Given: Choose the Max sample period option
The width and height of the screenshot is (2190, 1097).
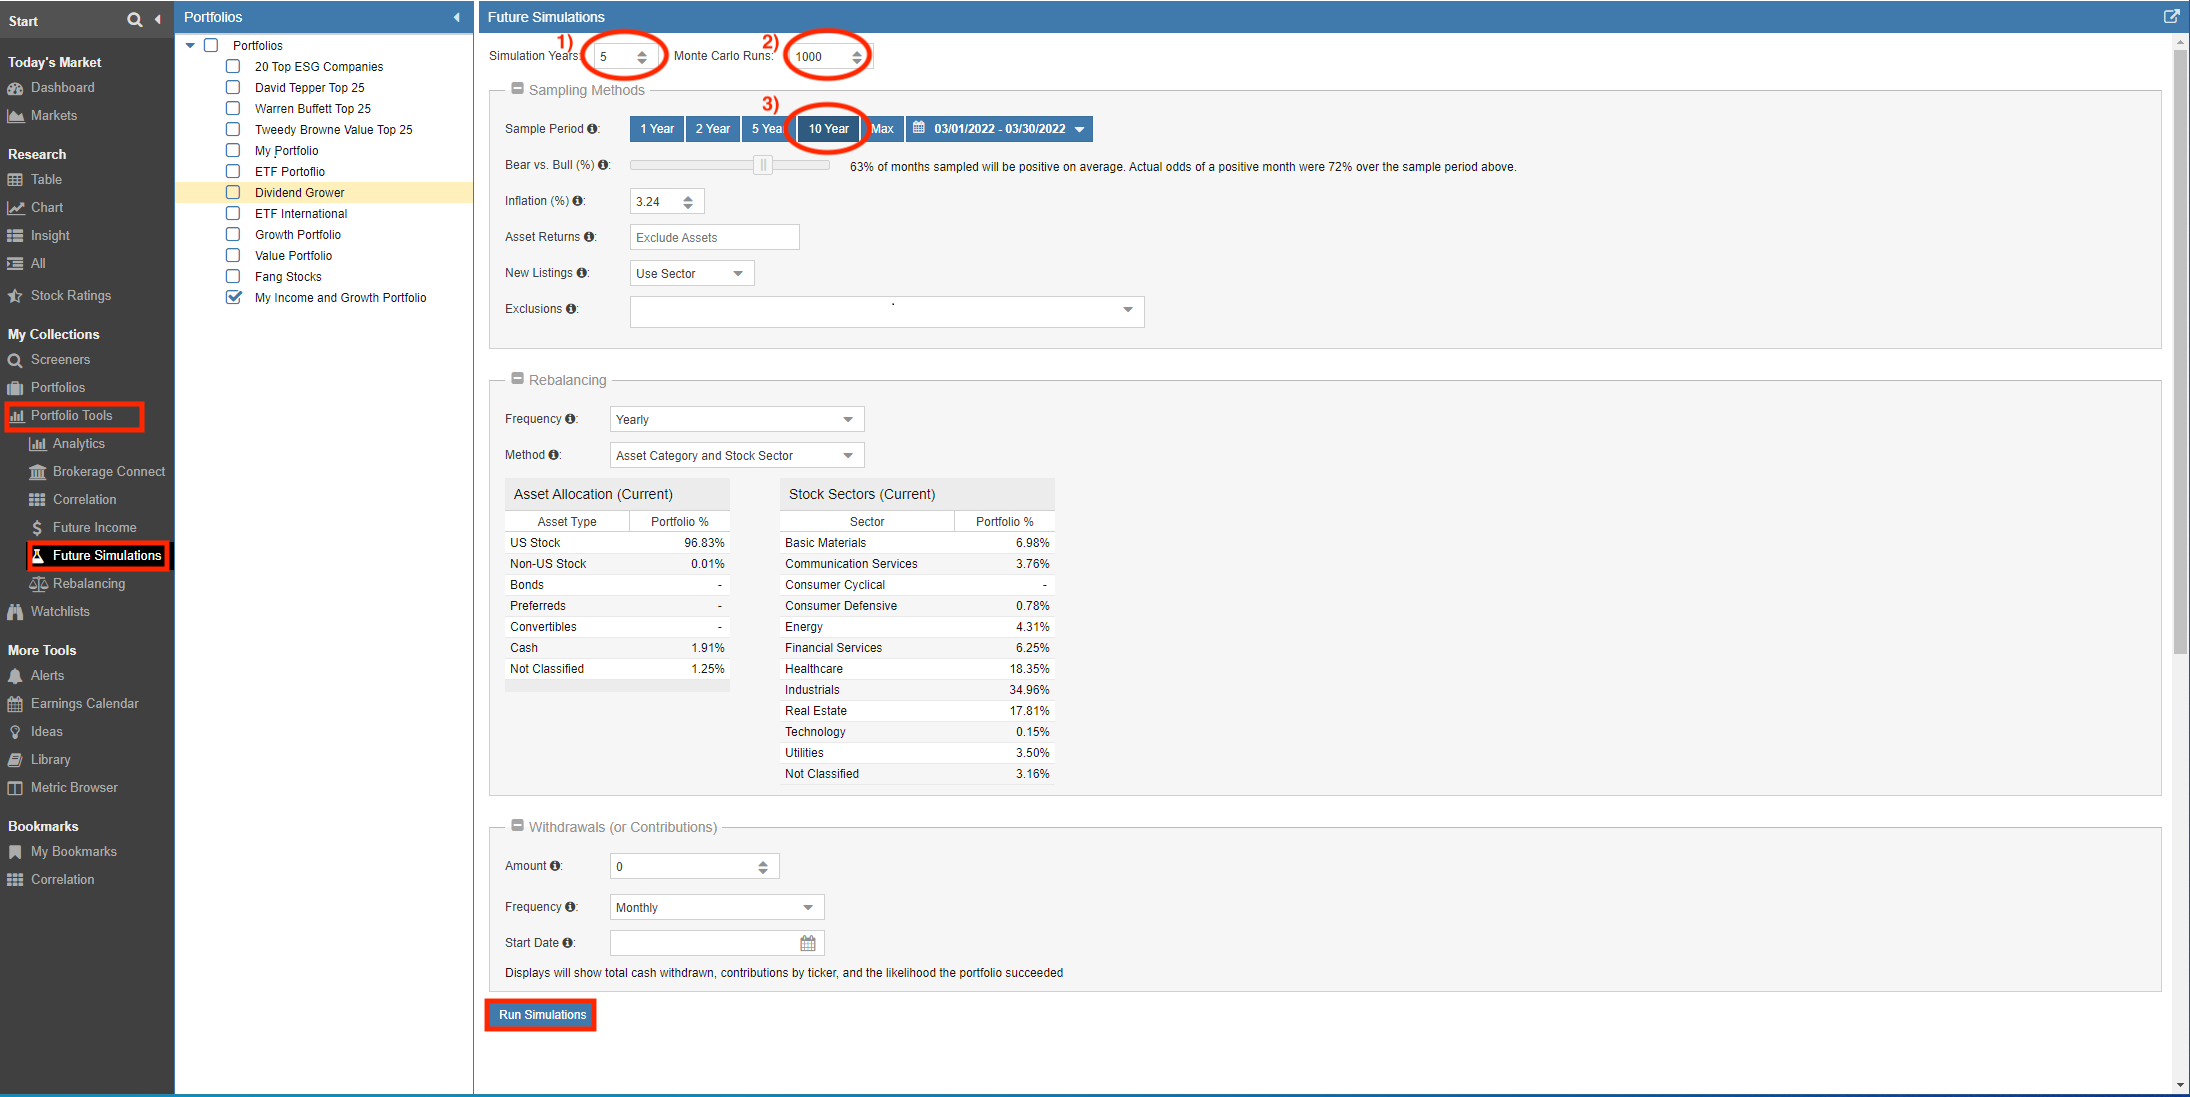Looking at the screenshot, I should (882, 129).
